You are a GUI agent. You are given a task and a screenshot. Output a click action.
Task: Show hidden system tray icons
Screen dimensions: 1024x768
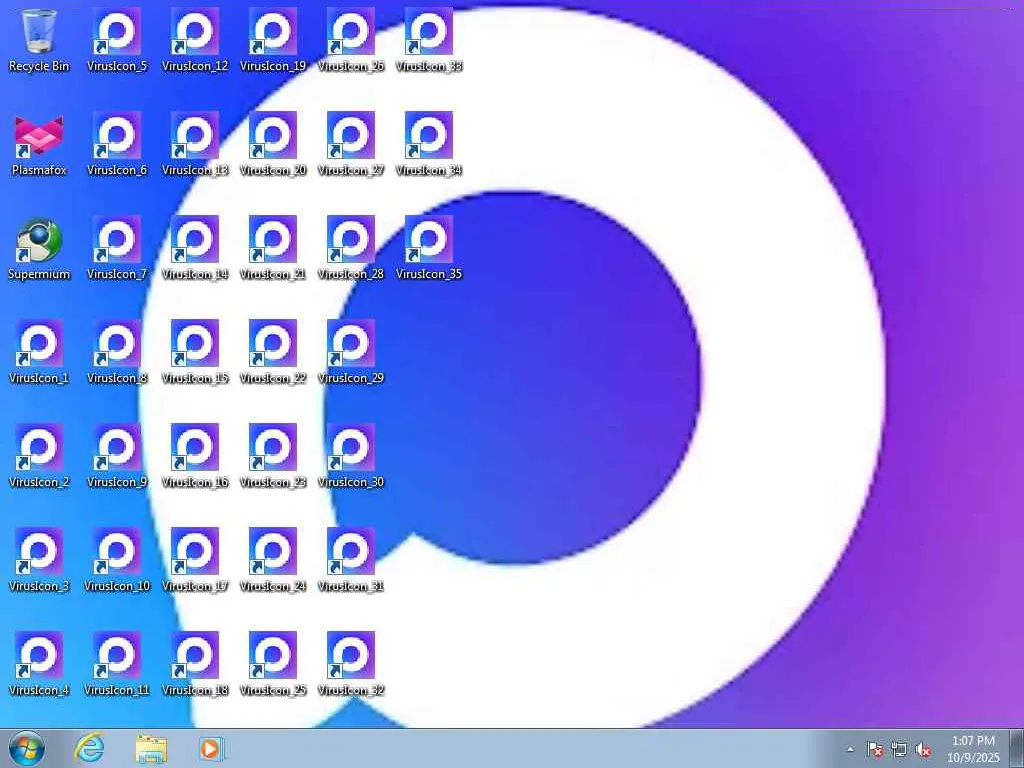pyautogui.click(x=850, y=750)
